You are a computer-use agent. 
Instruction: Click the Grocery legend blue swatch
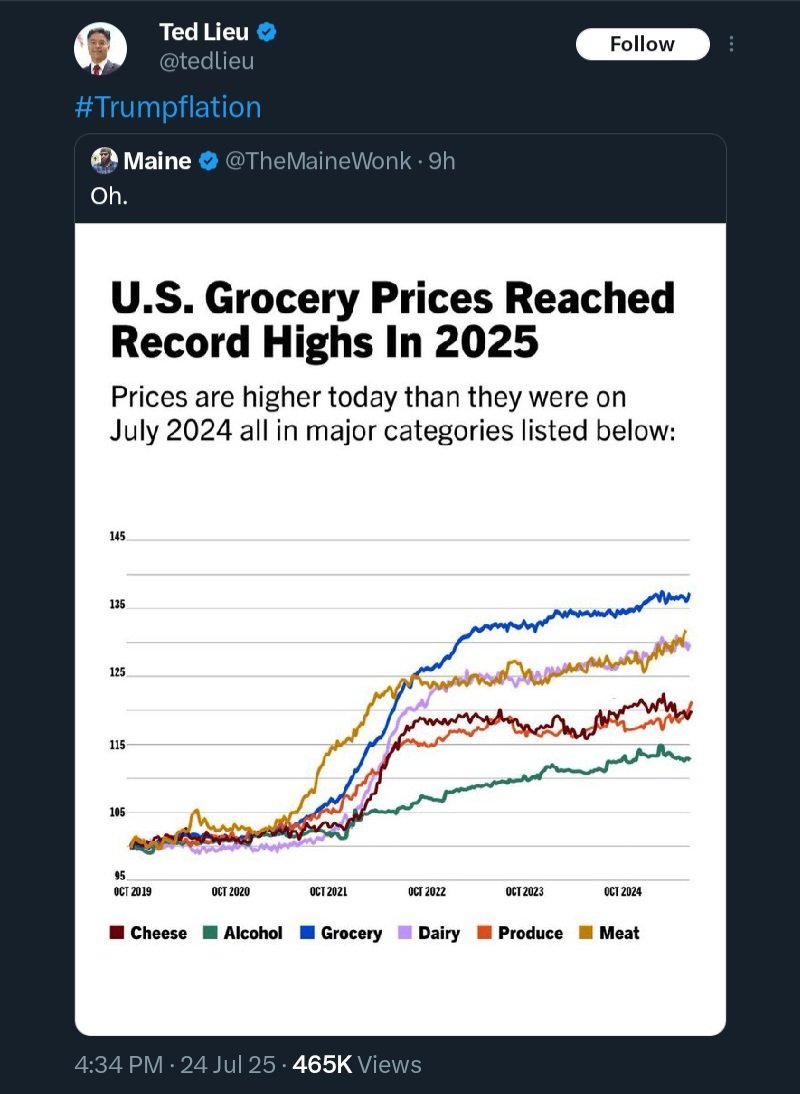tap(307, 933)
